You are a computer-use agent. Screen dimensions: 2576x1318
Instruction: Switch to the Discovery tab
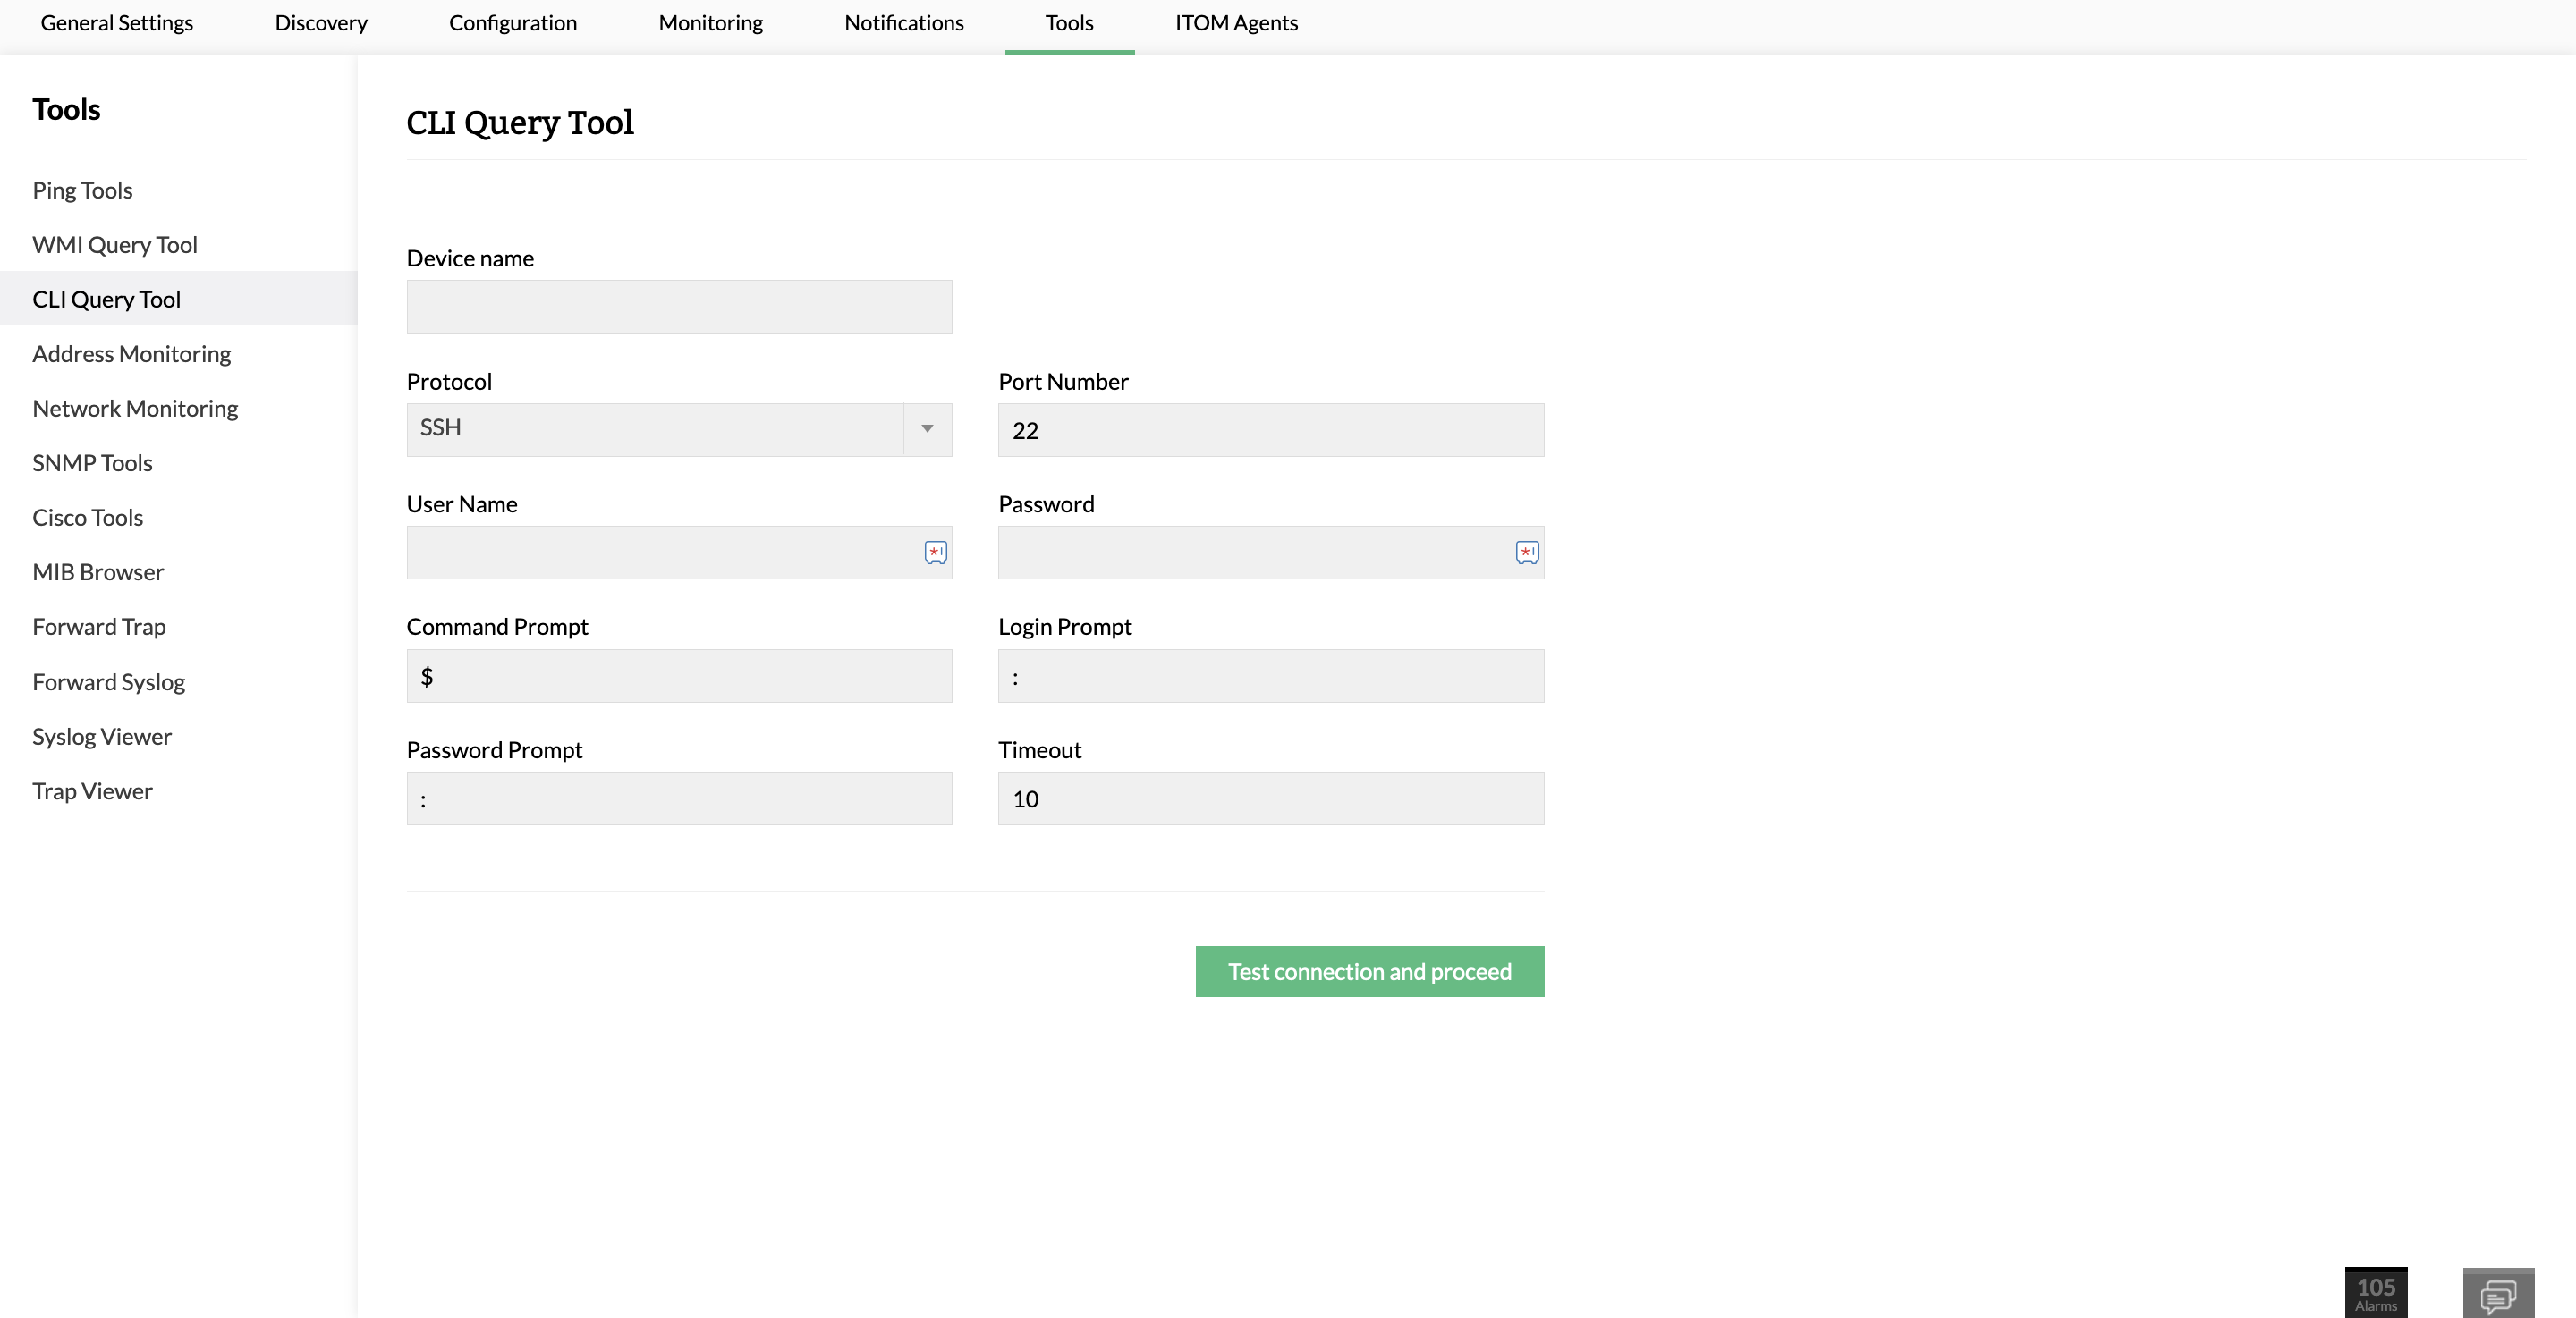pyautogui.click(x=321, y=23)
